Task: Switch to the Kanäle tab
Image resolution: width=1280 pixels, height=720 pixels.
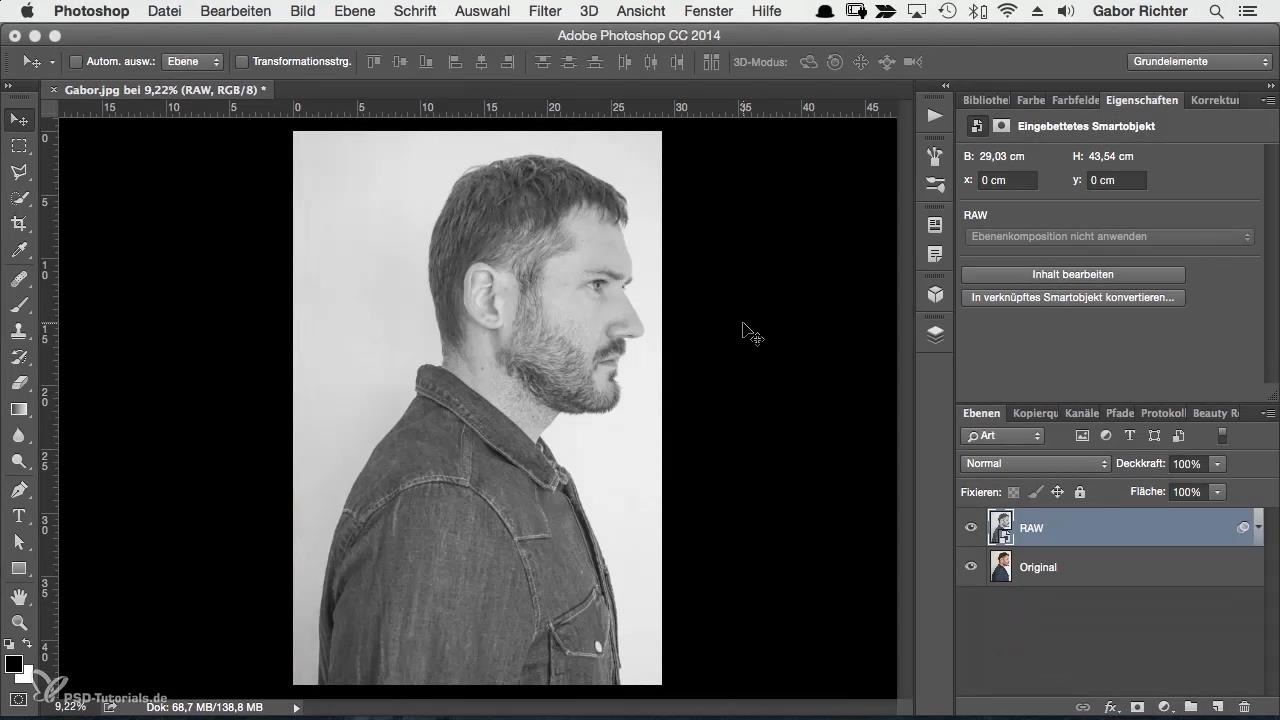Action: click(1081, 413)
